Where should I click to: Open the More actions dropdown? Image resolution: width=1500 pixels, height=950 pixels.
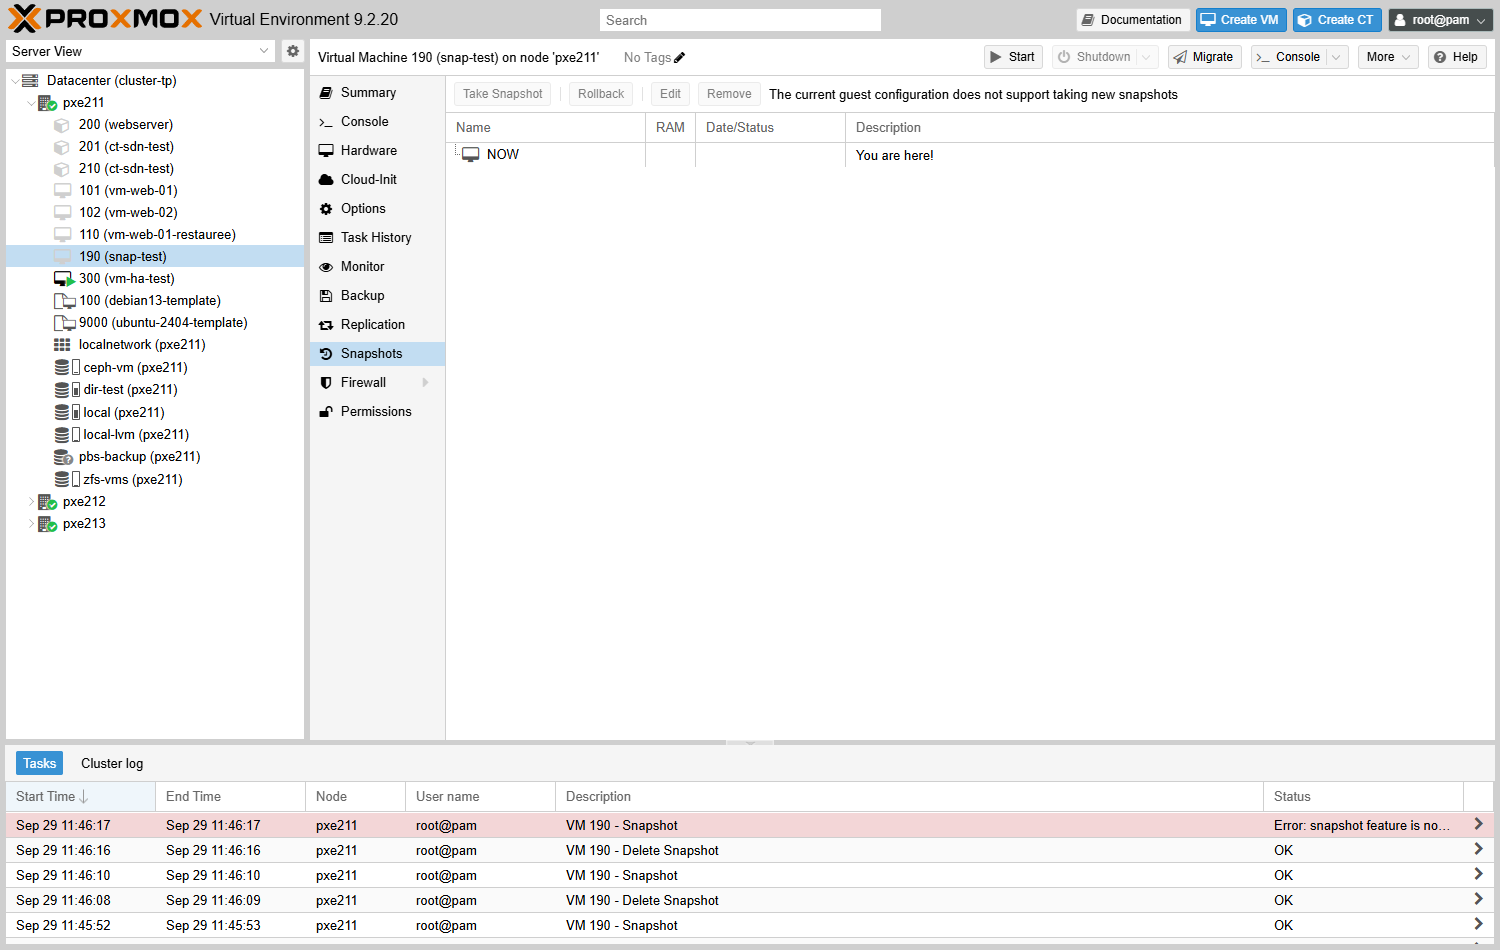pos(1388,57)
